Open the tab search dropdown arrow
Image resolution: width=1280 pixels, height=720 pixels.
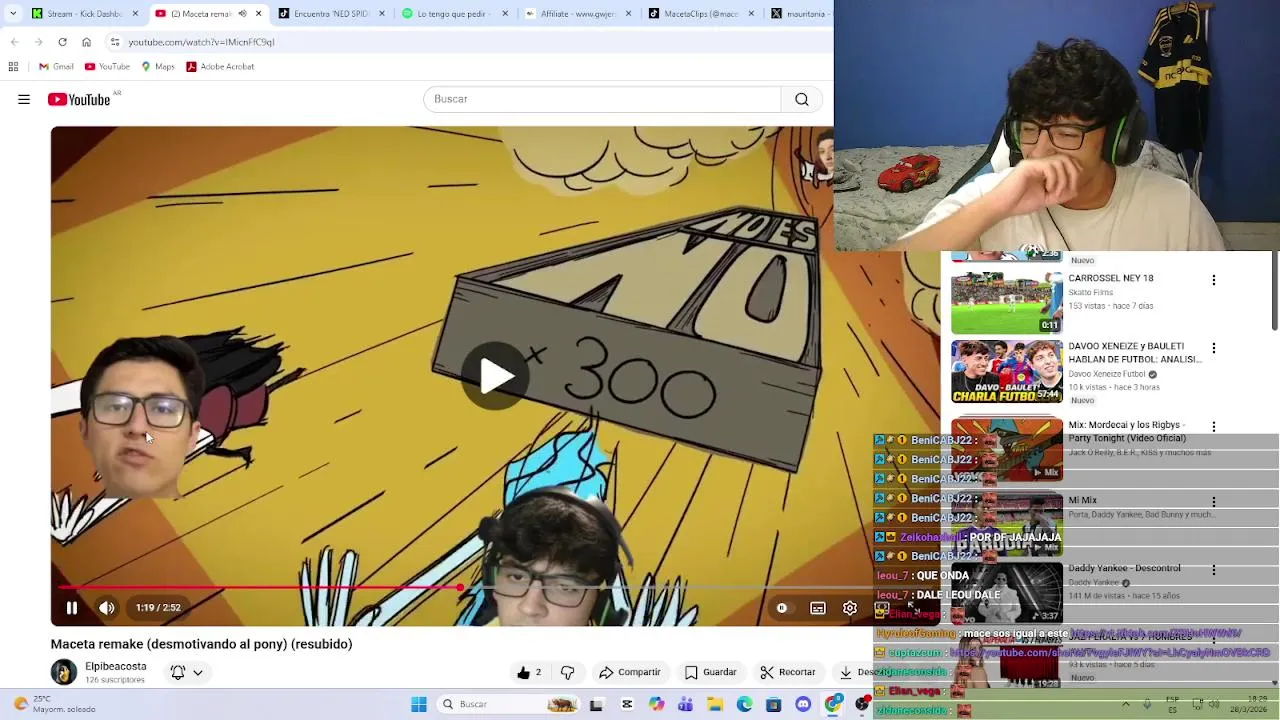(x=12, y=14)
